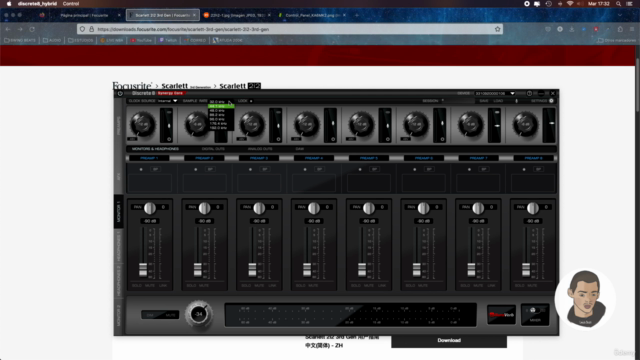
Task: Click the 48V button under Preamp 3 knob
Action: [241, 139]
